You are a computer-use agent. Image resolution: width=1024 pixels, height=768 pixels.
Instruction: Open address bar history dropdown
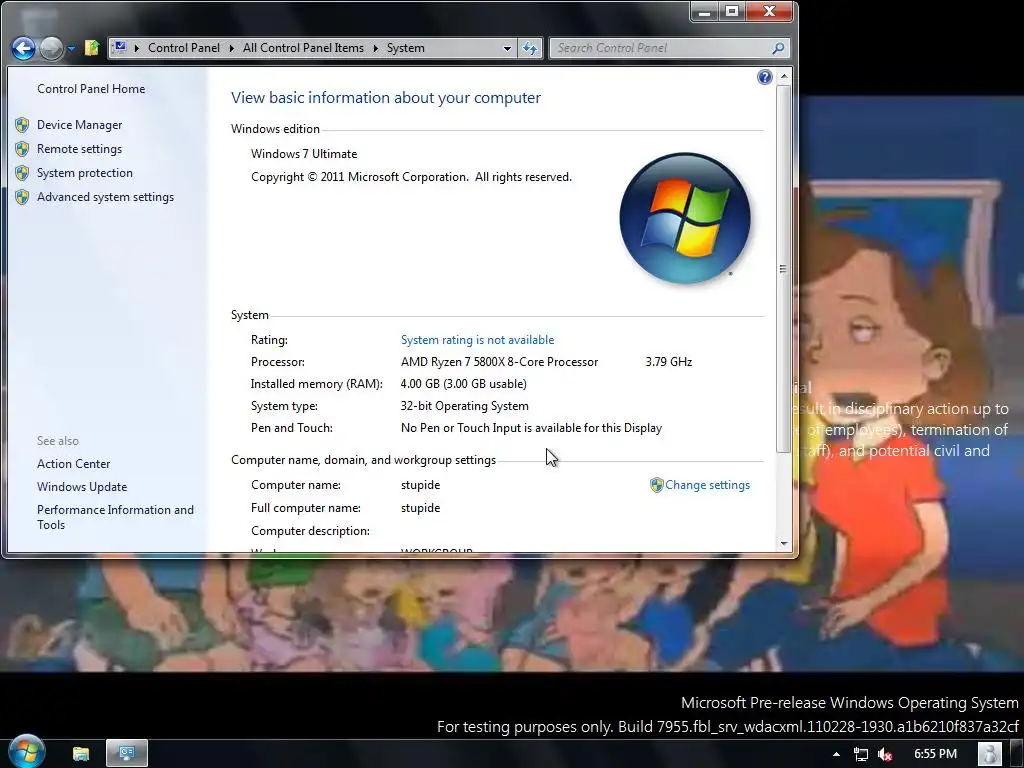tap(507, 48)
